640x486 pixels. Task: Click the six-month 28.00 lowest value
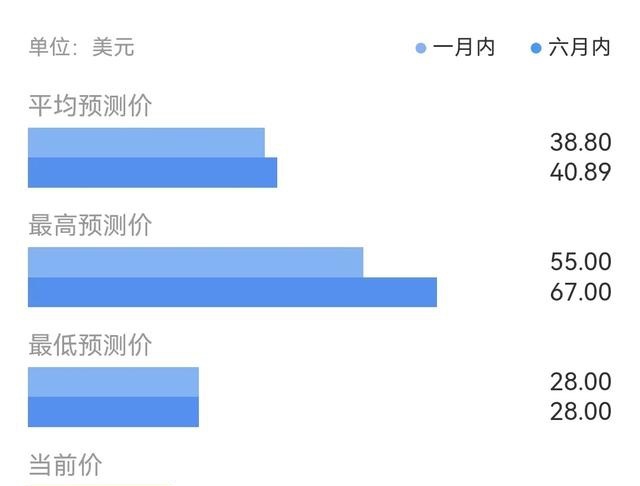click(580, 411)
